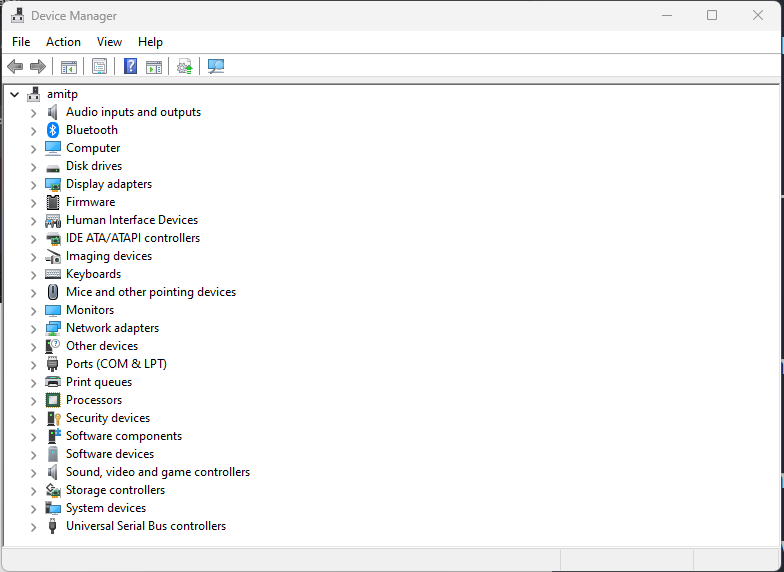Image resolution: width=784 pixels, height=572 pixels.
Task: Expand the Monitors node
Action: tap(34, 311)
